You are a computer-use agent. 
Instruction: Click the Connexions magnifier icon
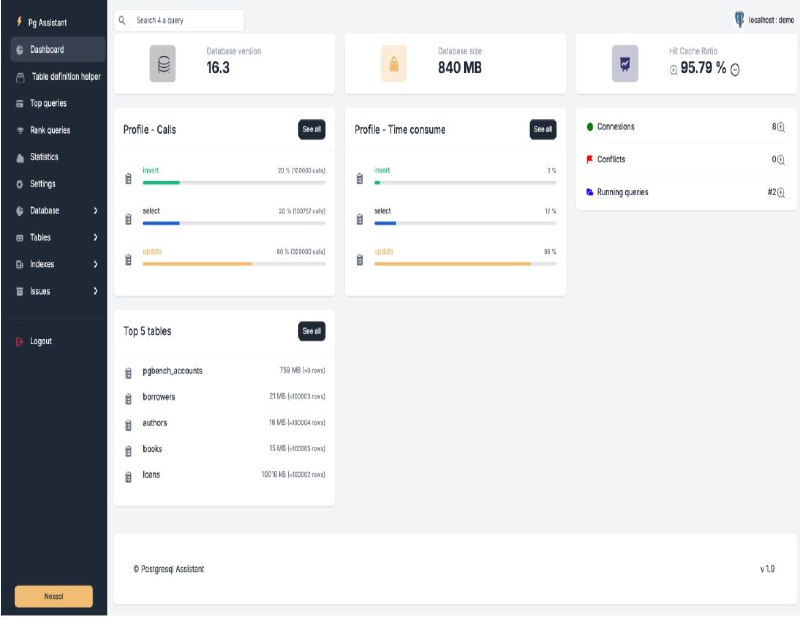point(781,127)
